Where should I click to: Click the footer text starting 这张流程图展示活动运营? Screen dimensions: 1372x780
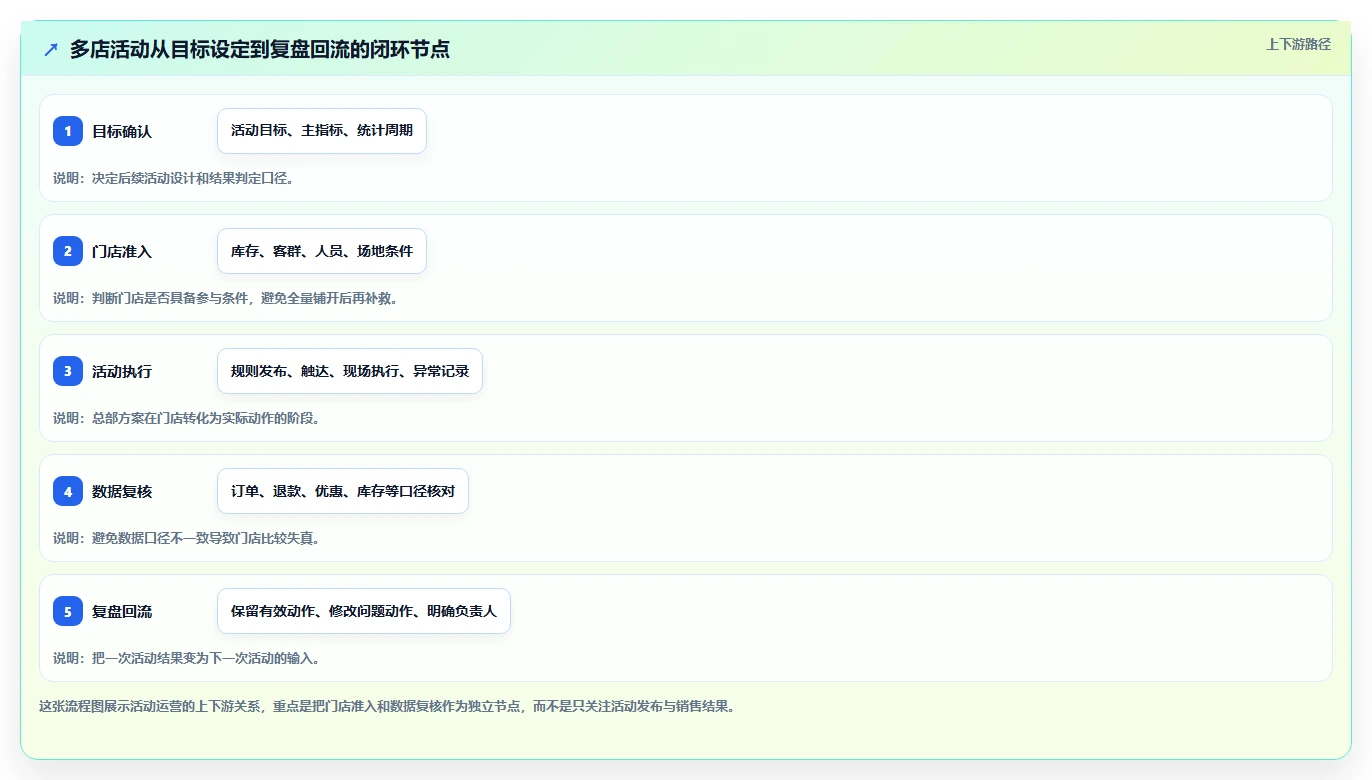click(387, 706)
